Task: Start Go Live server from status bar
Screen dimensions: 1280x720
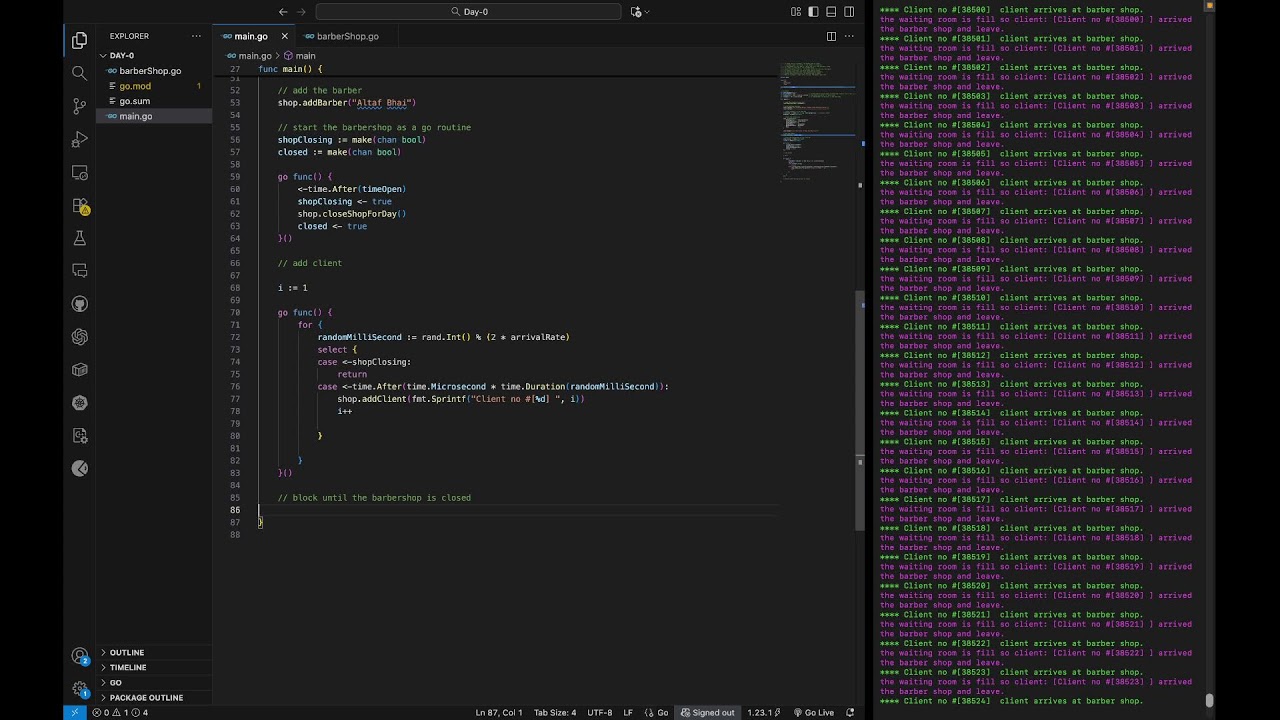Action: coord(813,712)
